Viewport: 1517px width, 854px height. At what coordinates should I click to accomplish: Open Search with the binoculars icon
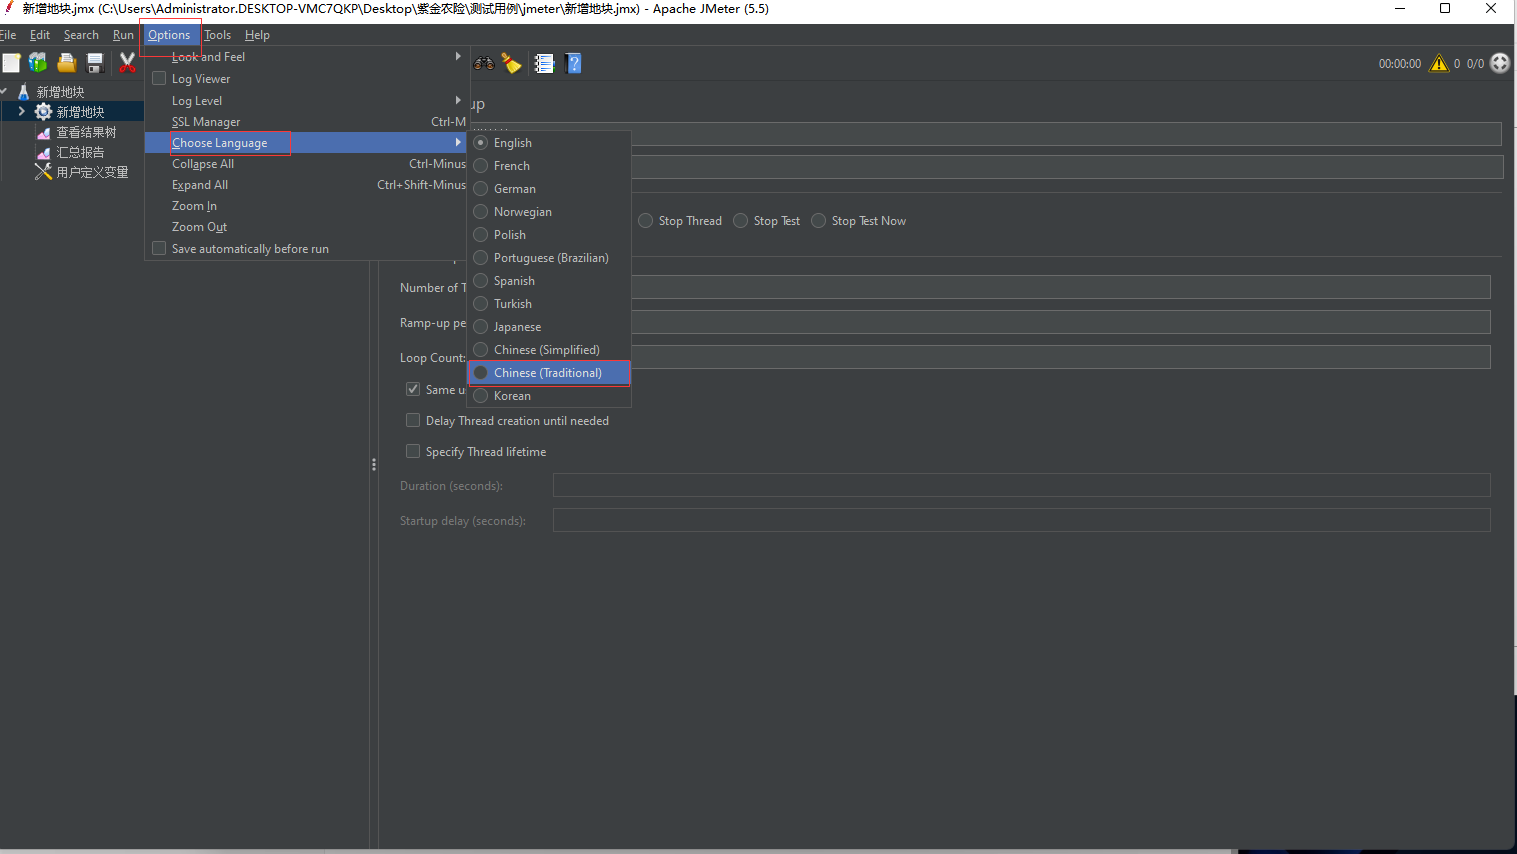pos(484,63)
